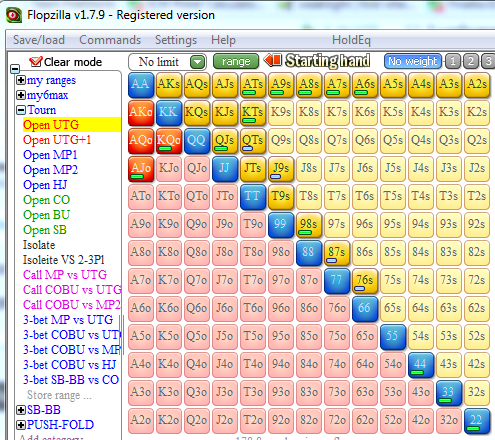This screenshot has width=495, height=440.
Task: Open the Settings menu
Action: tap(176, 40)
